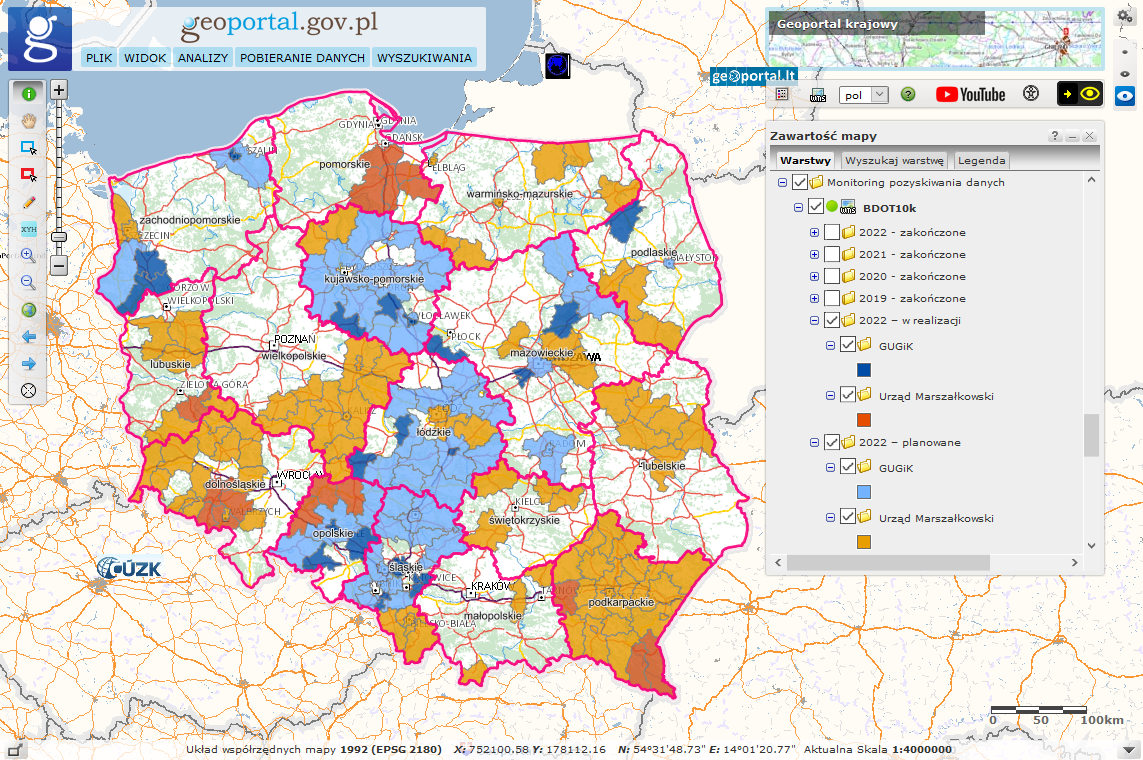1143x760 pixels.
Task: Open the ANALIZY menu
Action: click(203, 58)
